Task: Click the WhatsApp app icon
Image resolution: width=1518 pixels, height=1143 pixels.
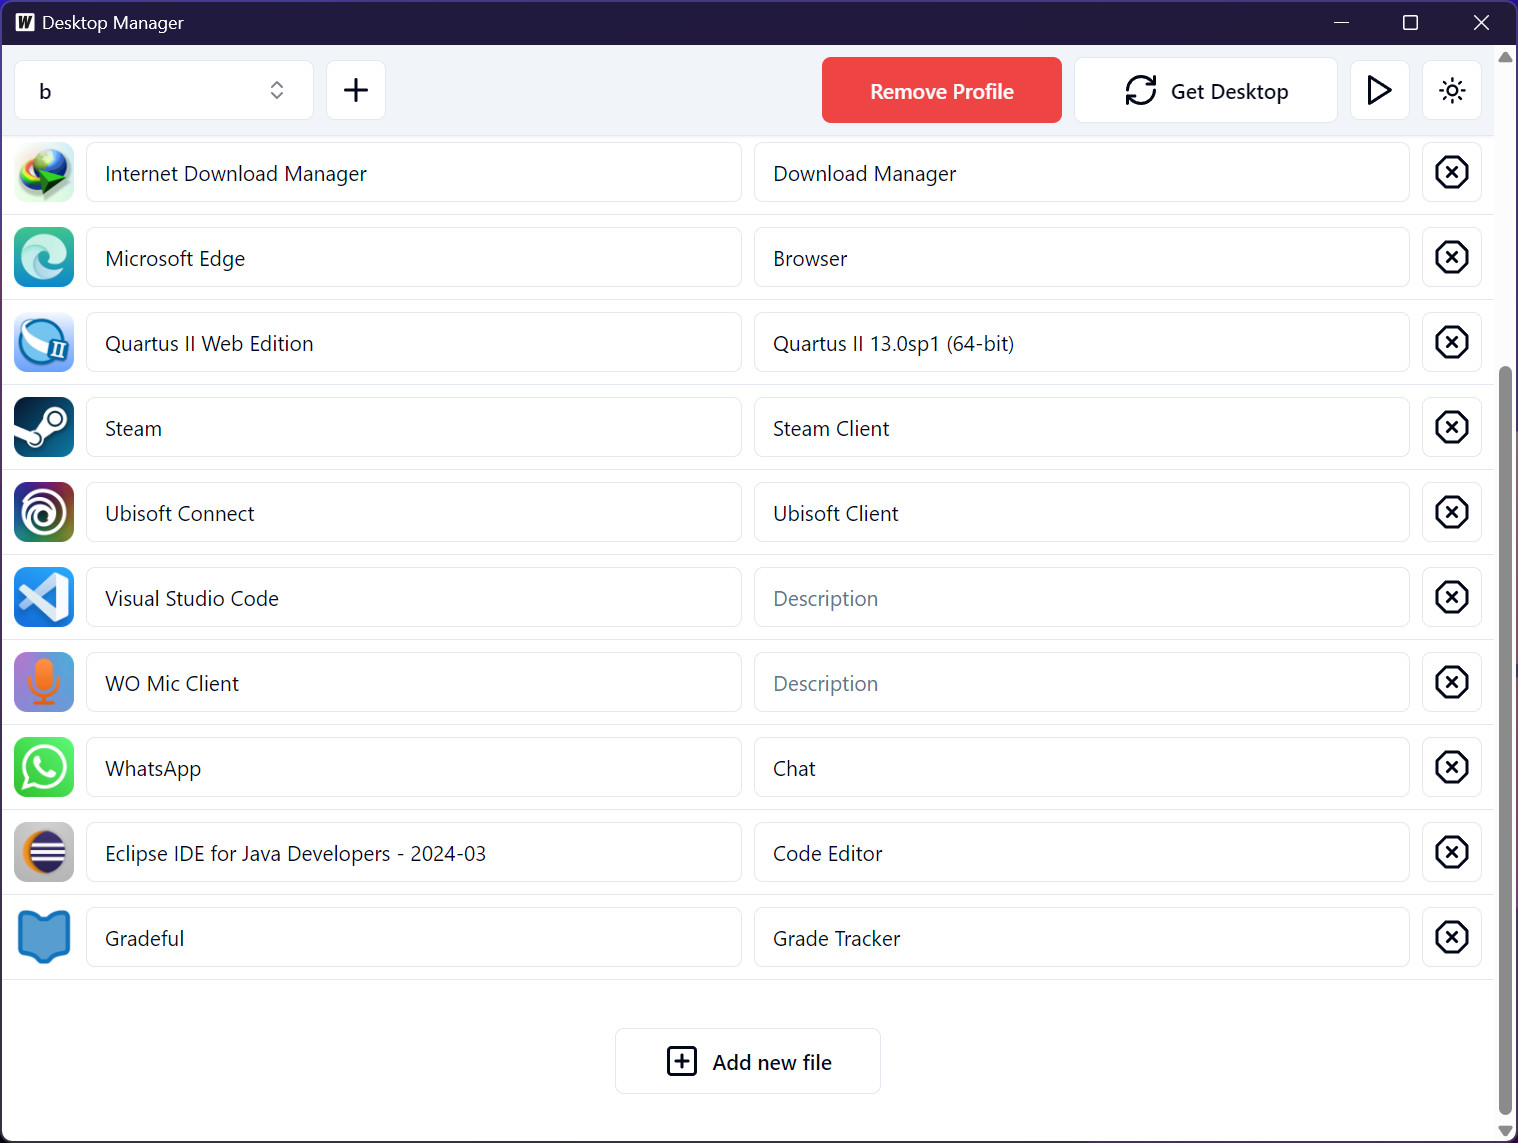Action: [44, 767]
